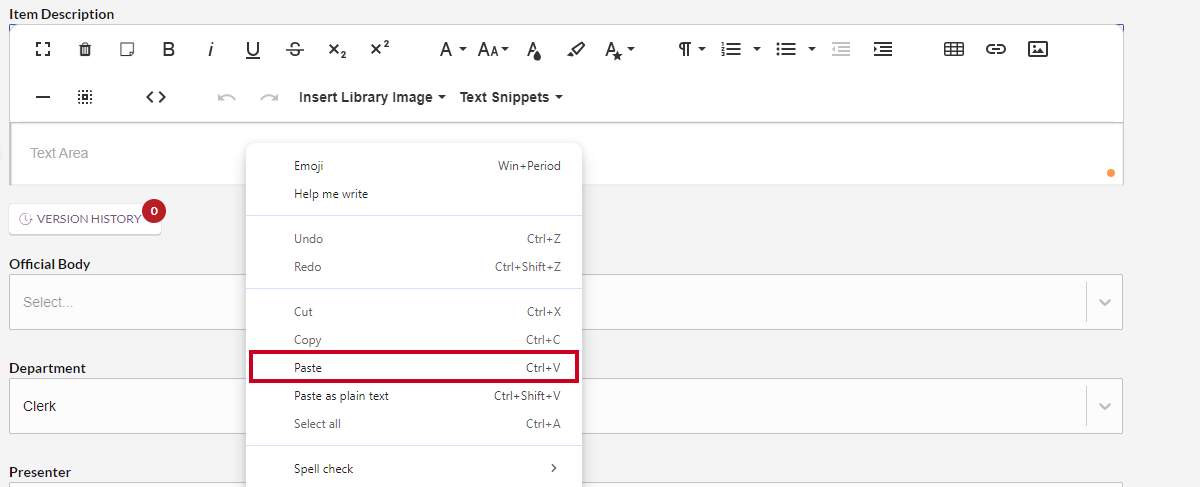Apply bold formatting
The image size is (1200, 487).
tap(169, 49)
